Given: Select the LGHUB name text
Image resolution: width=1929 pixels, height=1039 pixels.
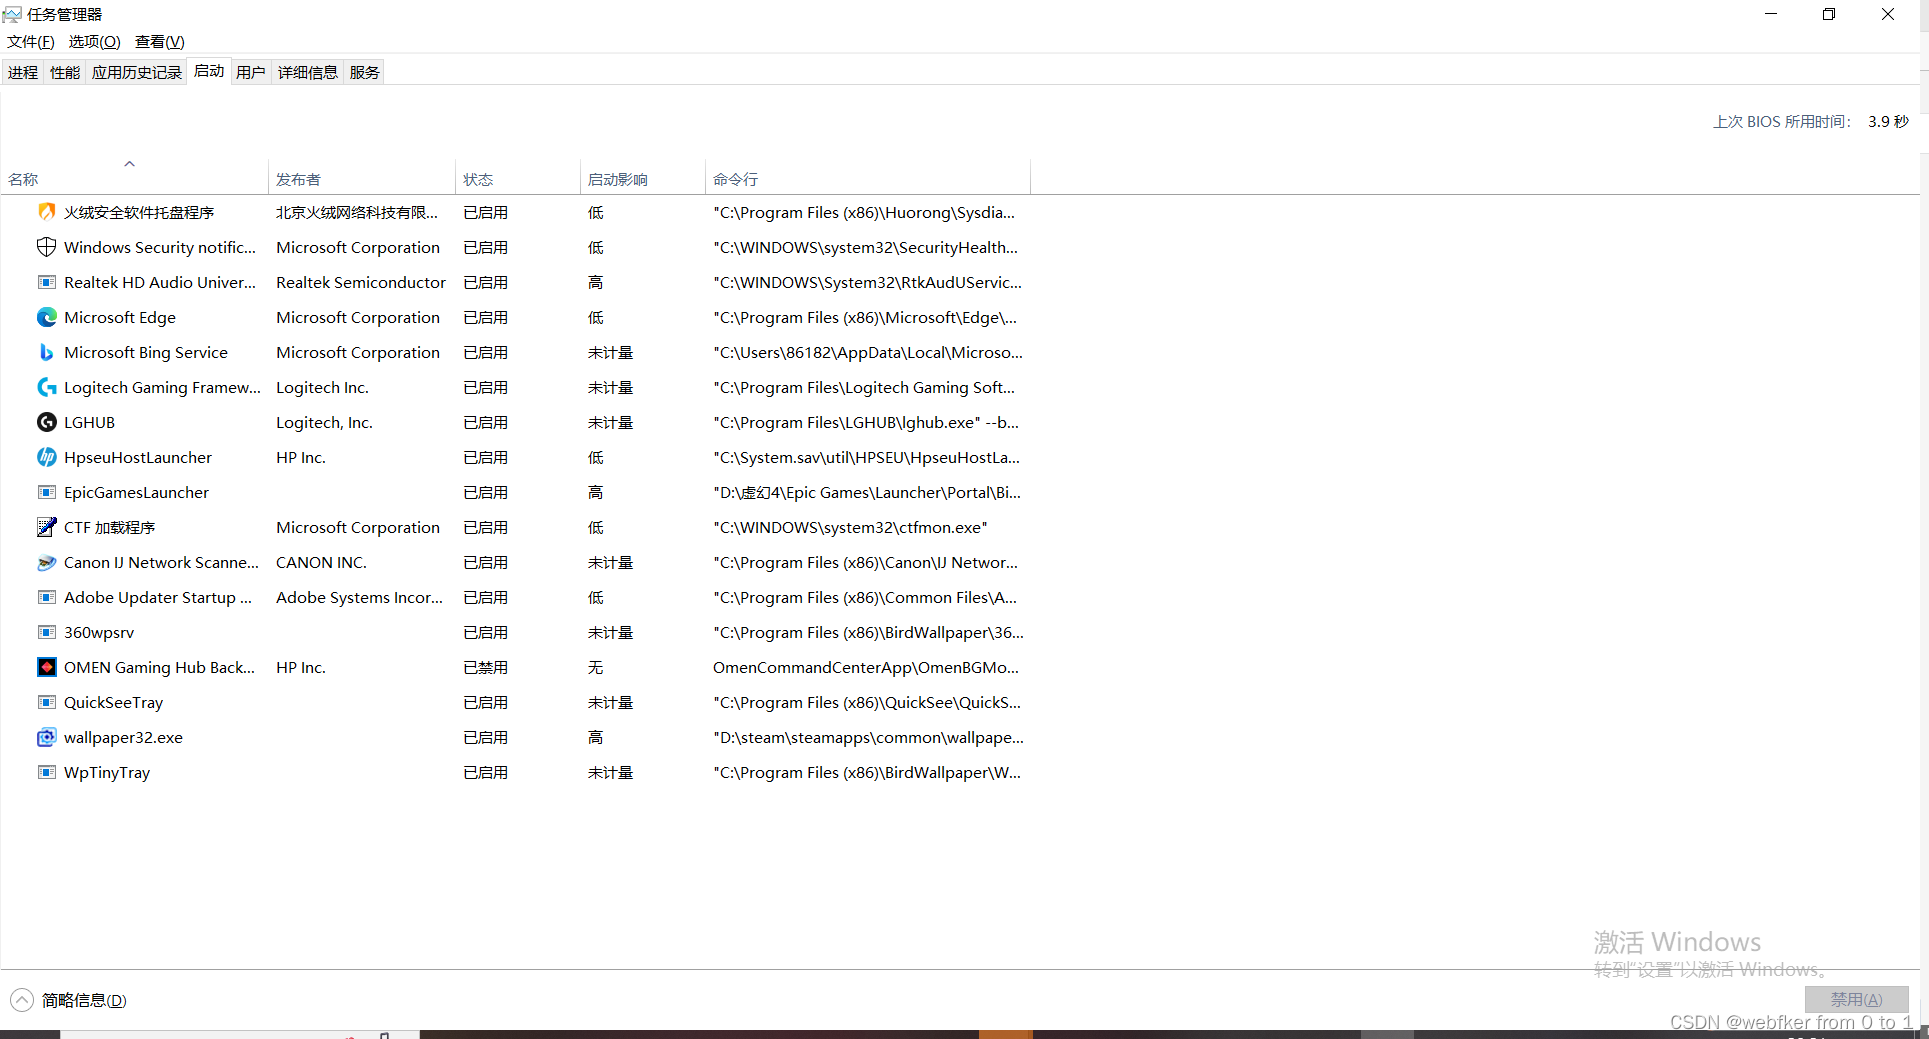Looking at the screenshot, I should (89, 422).
